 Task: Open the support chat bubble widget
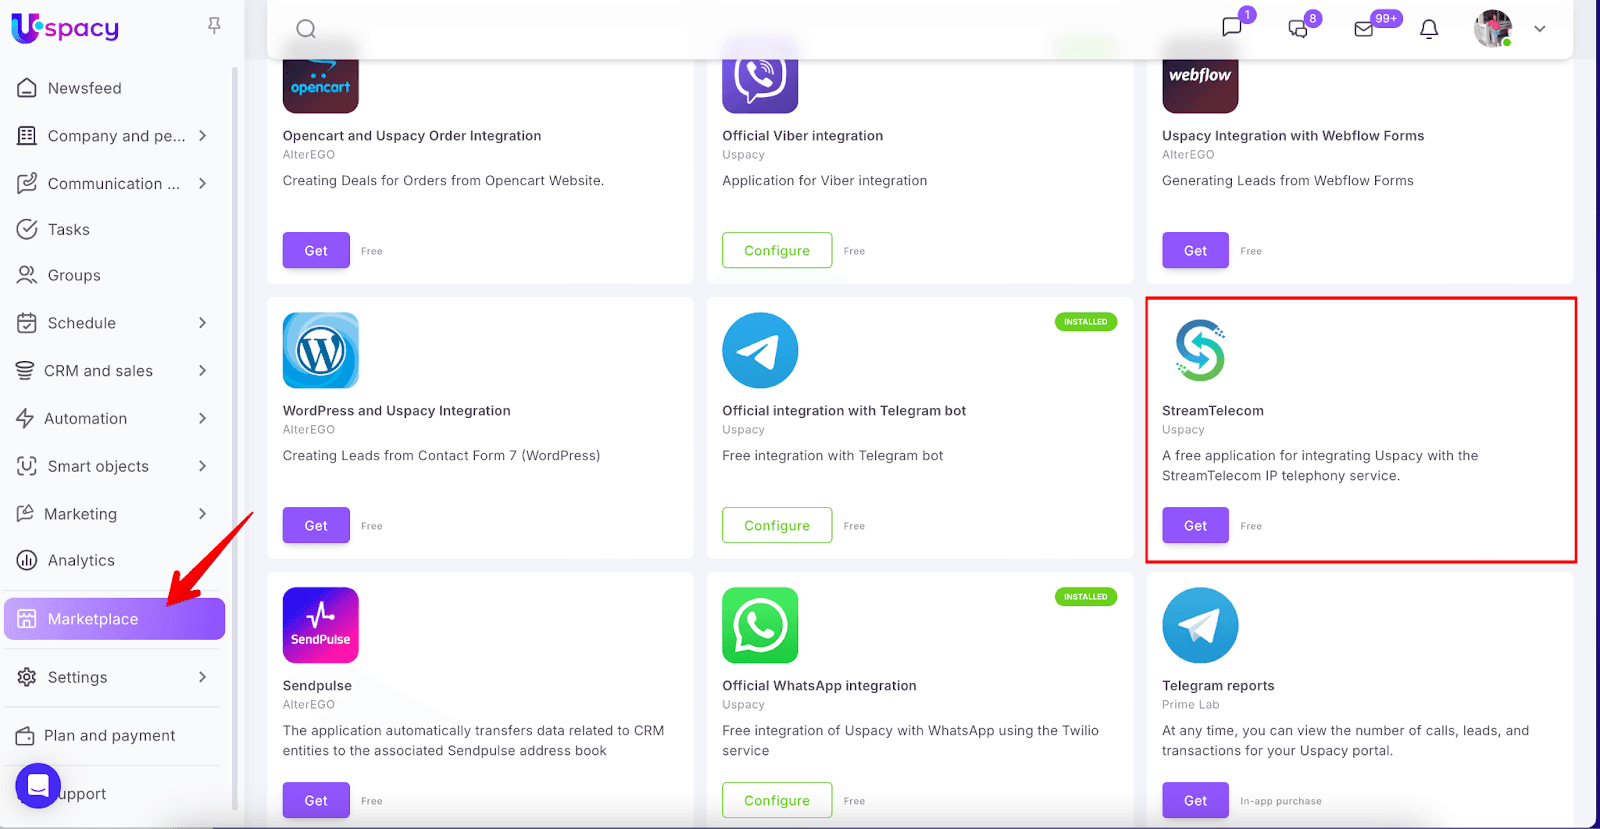tap(38, 785)
